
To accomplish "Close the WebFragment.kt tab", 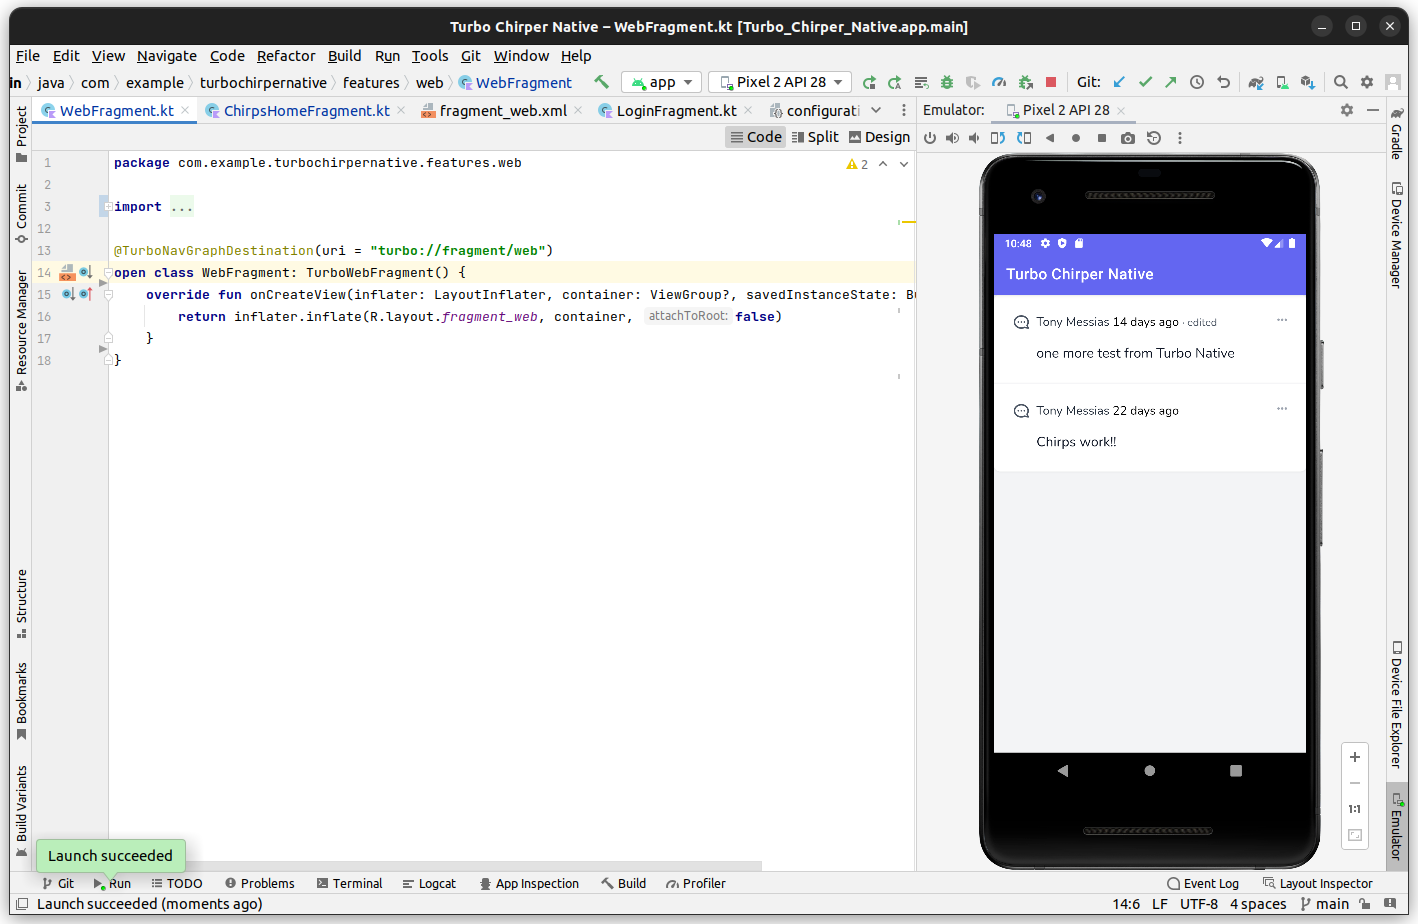I will [x=185, y=111].
